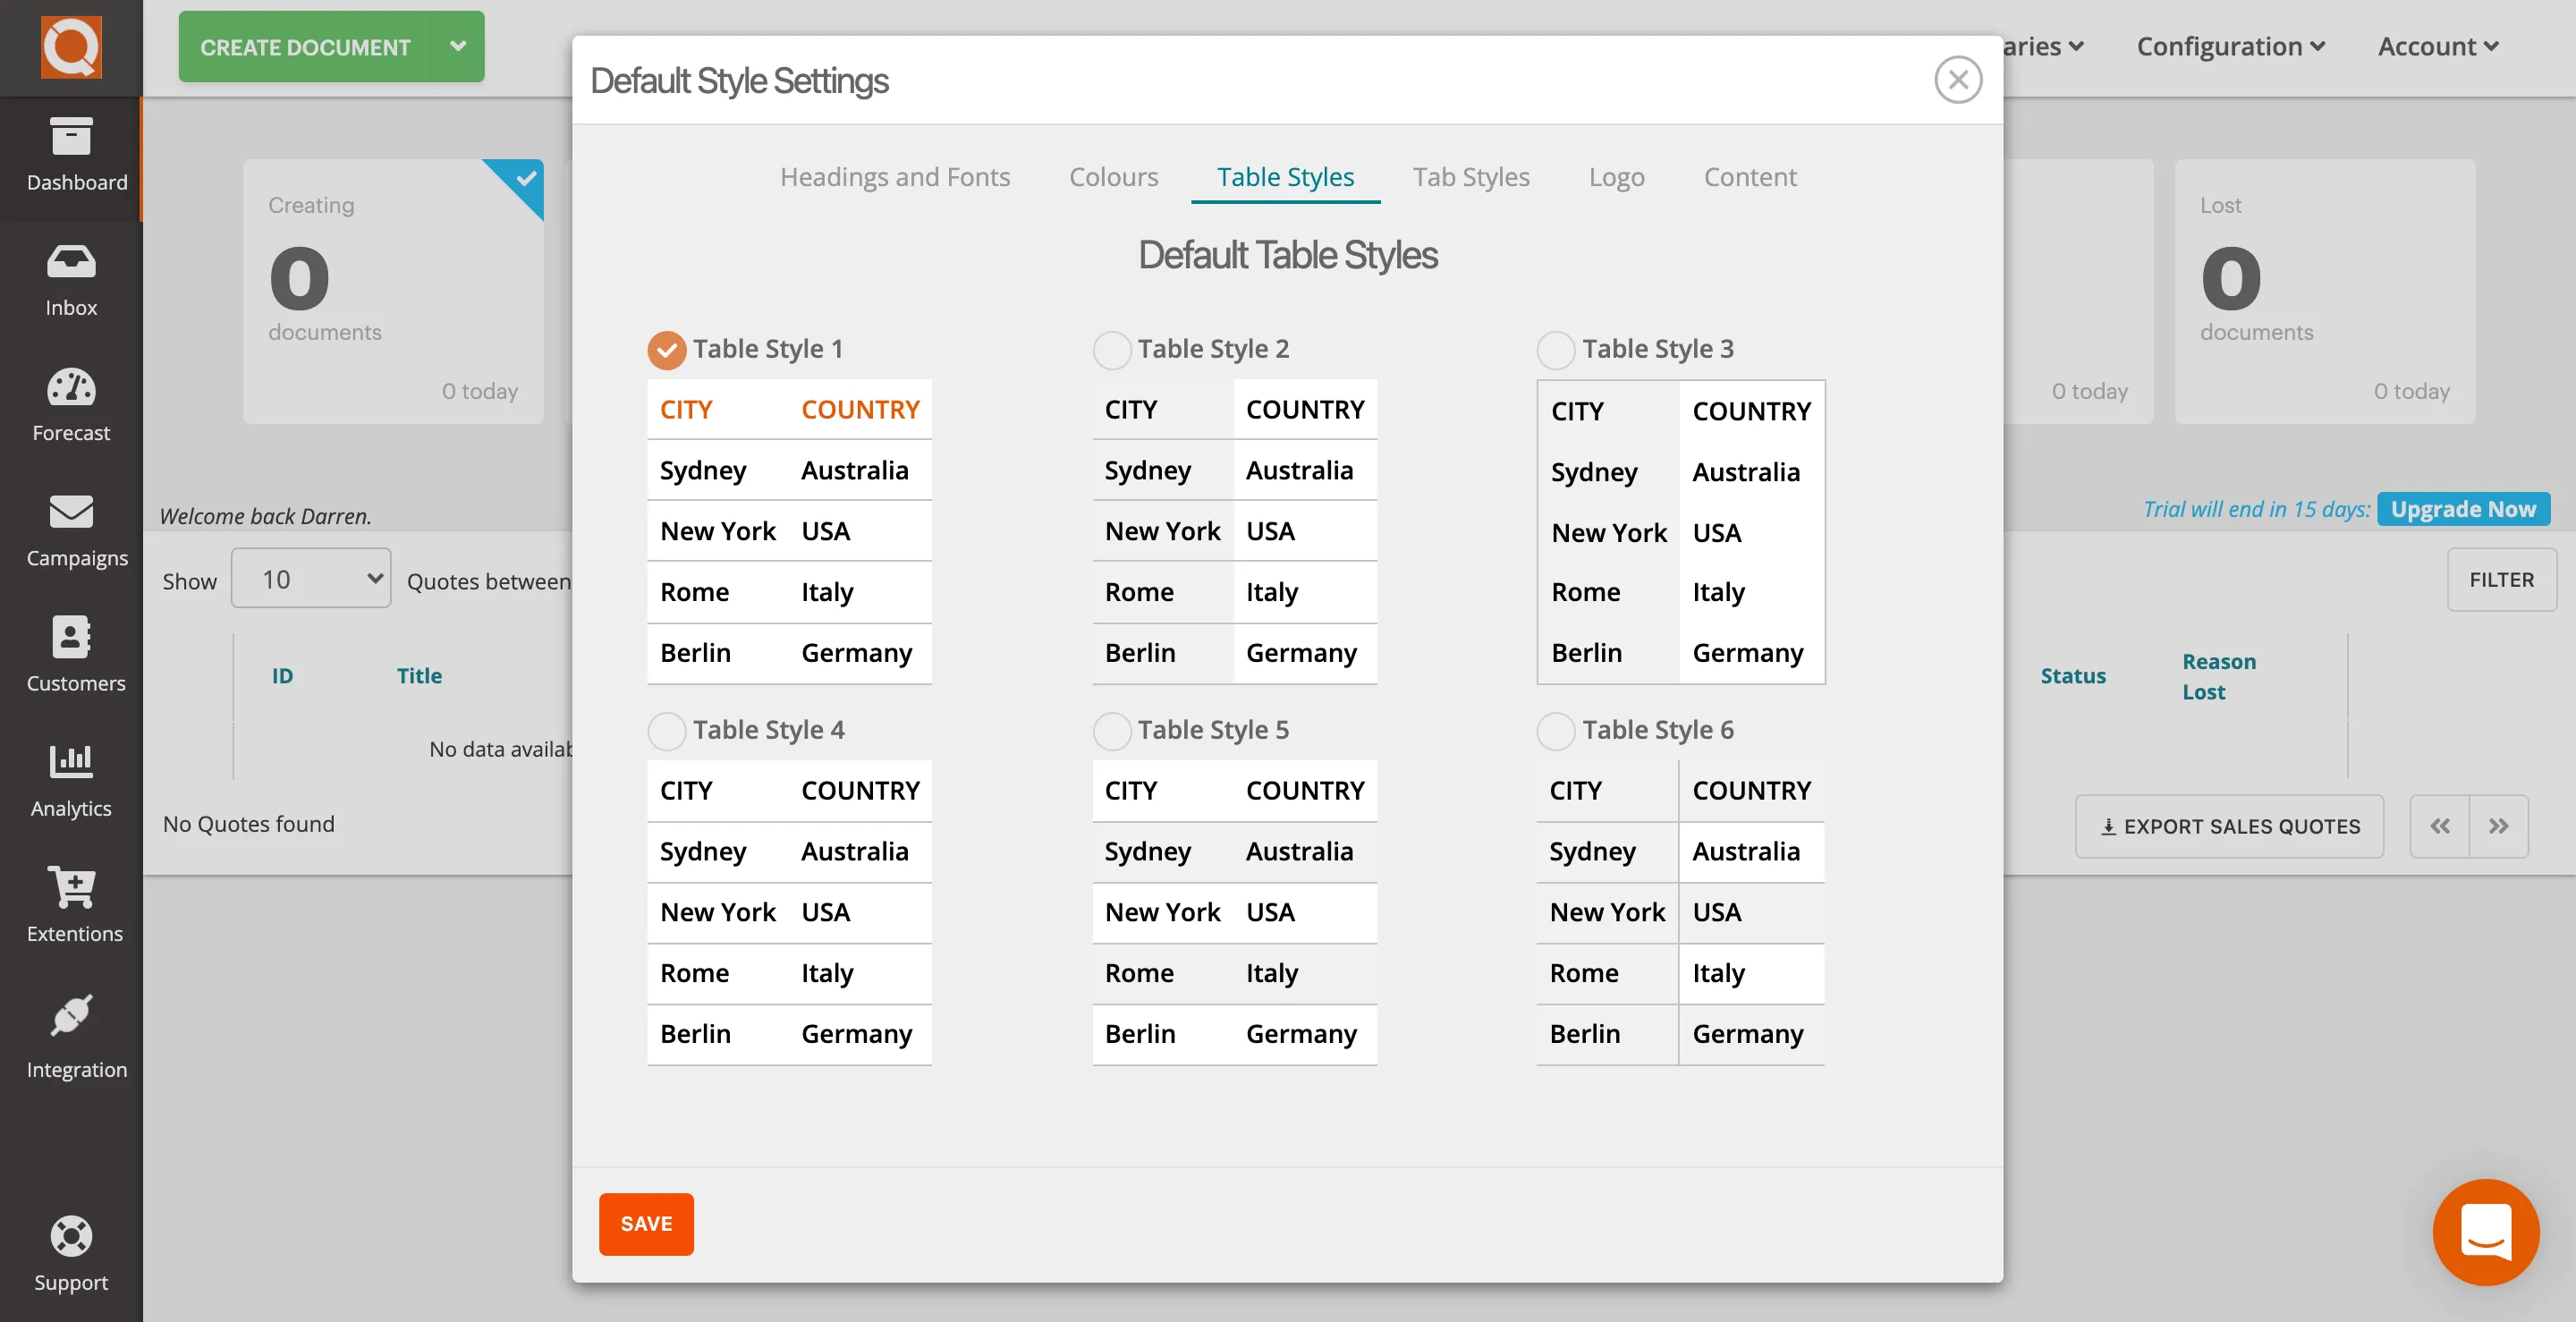Open the Forecast panel
The width and height of the screenshot is (2576, 1322).
point(71,403)
